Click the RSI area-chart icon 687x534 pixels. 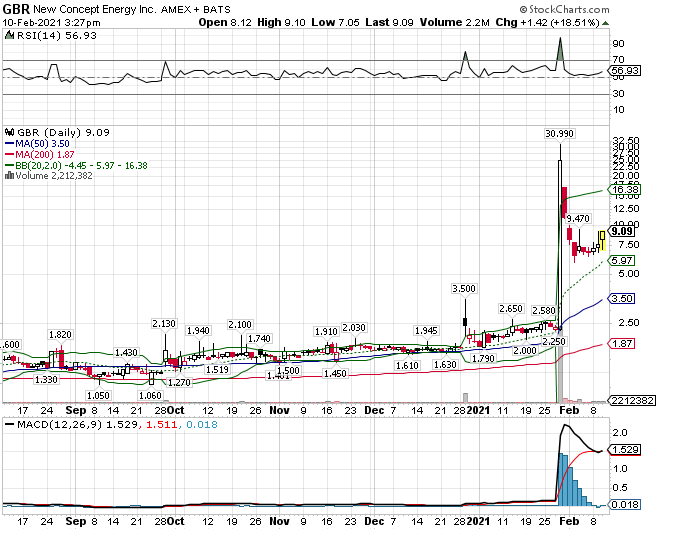tap(9, 35)
